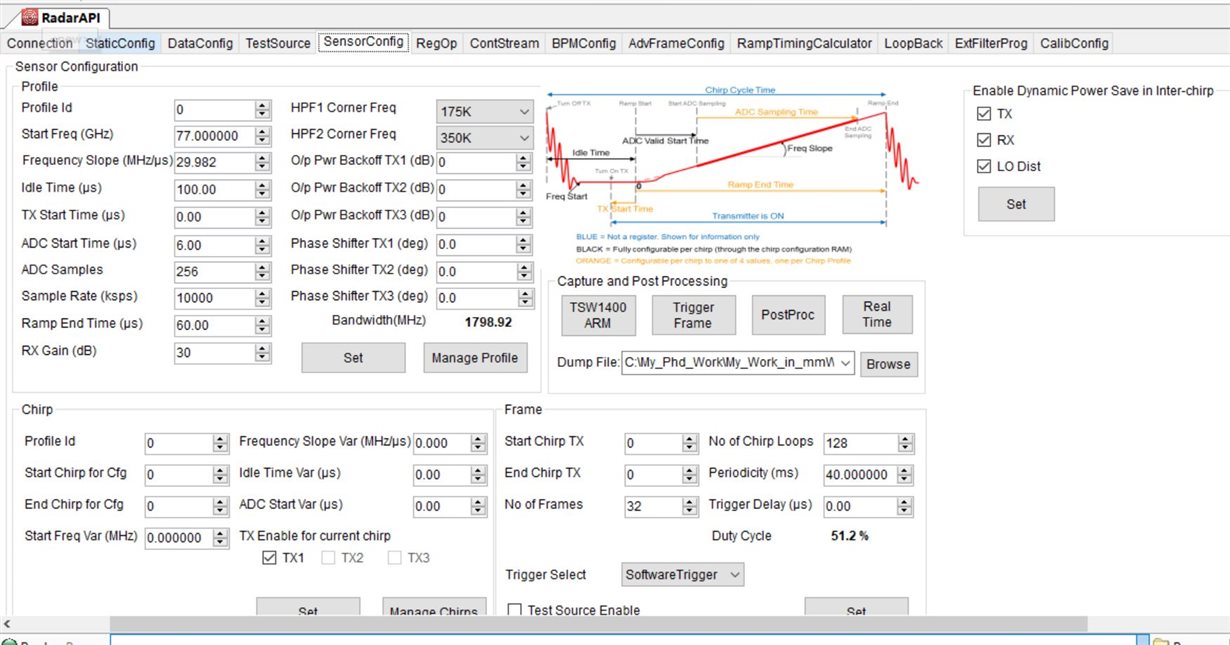
Task: Toggle the TX3 chirp enable checkbox
Action: point(394,558)
